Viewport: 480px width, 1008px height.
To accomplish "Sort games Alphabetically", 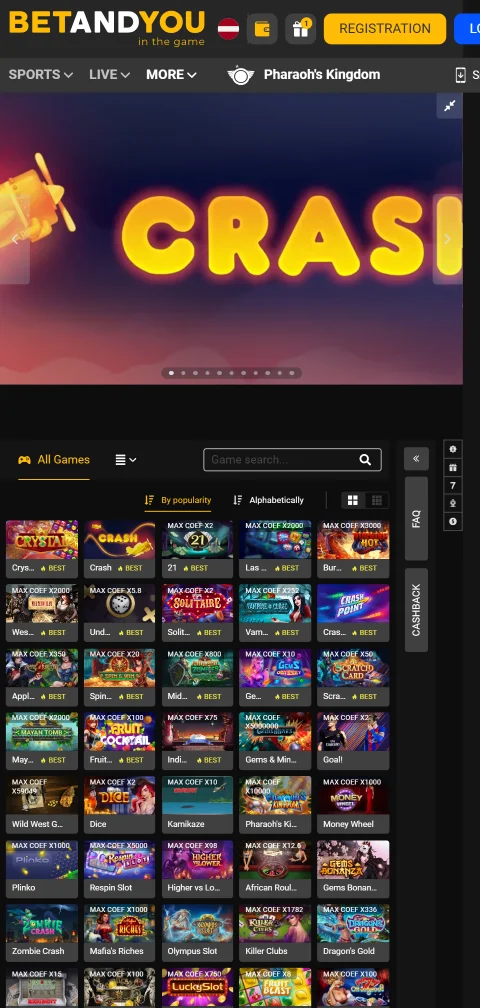I will tap(268, 500).
